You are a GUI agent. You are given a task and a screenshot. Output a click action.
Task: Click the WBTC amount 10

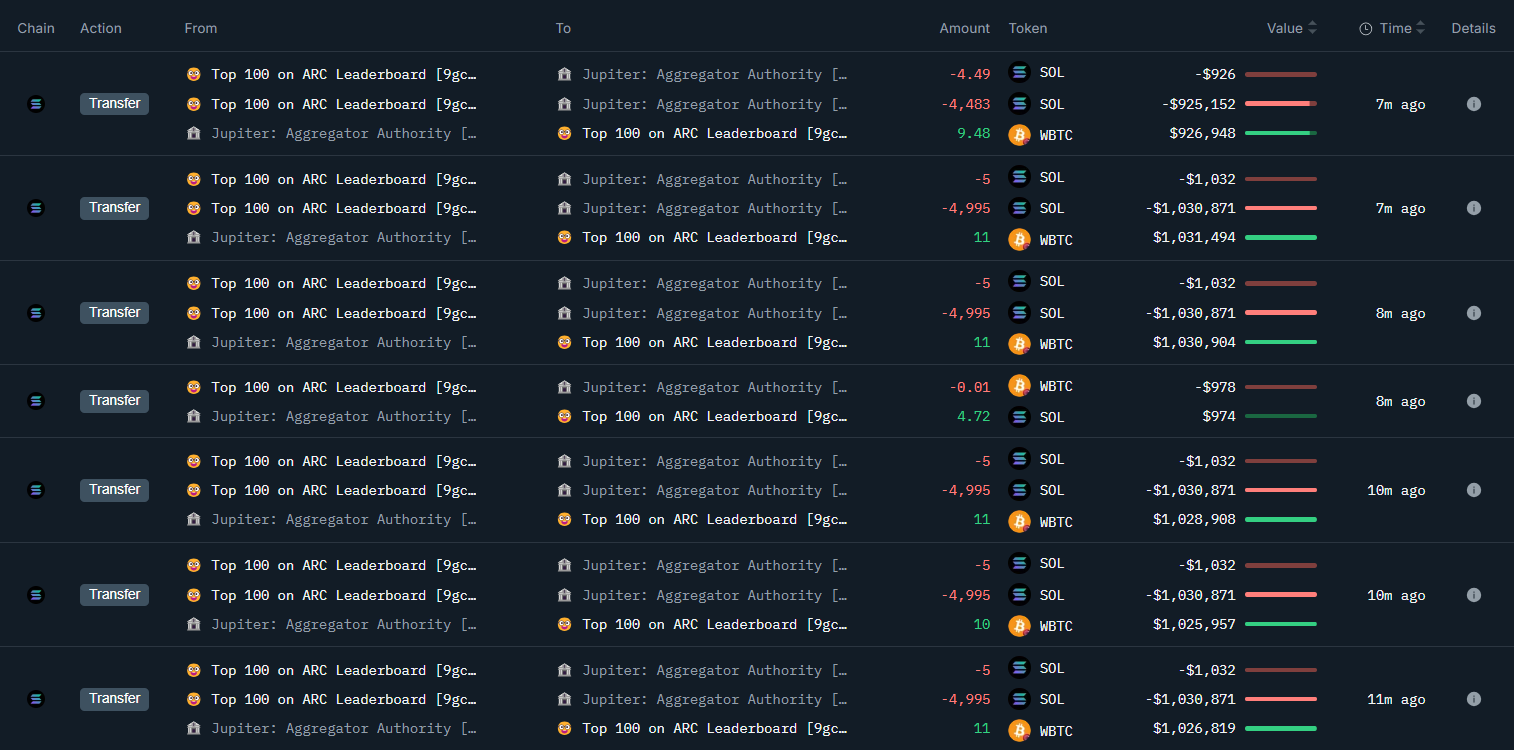pos(982,624)
